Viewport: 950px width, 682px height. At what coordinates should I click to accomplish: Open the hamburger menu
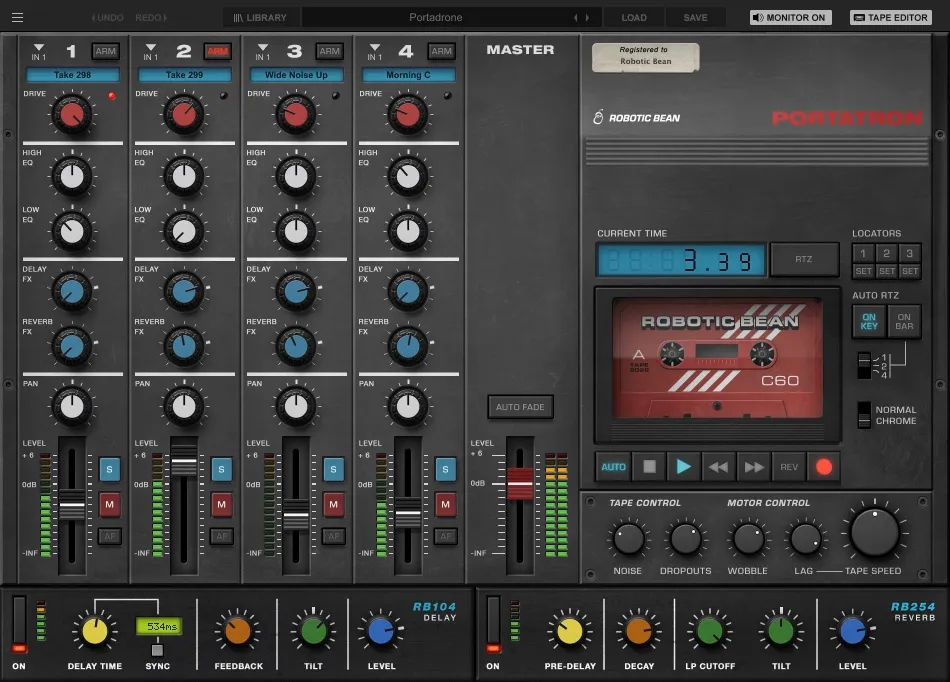point(18,18)
